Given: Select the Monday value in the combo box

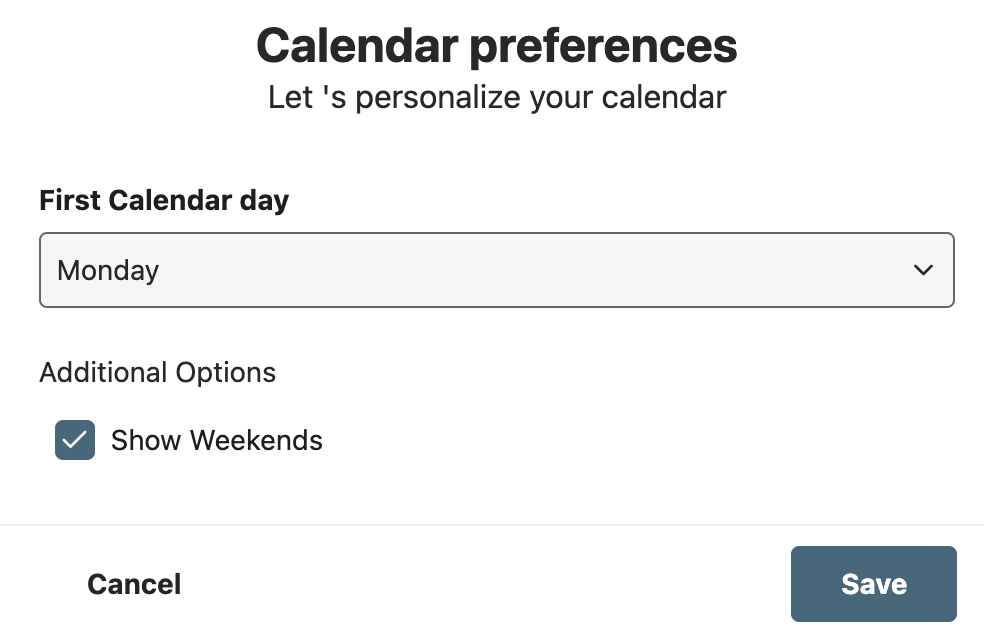Looking at the screenshot, I should coord(108,270).
